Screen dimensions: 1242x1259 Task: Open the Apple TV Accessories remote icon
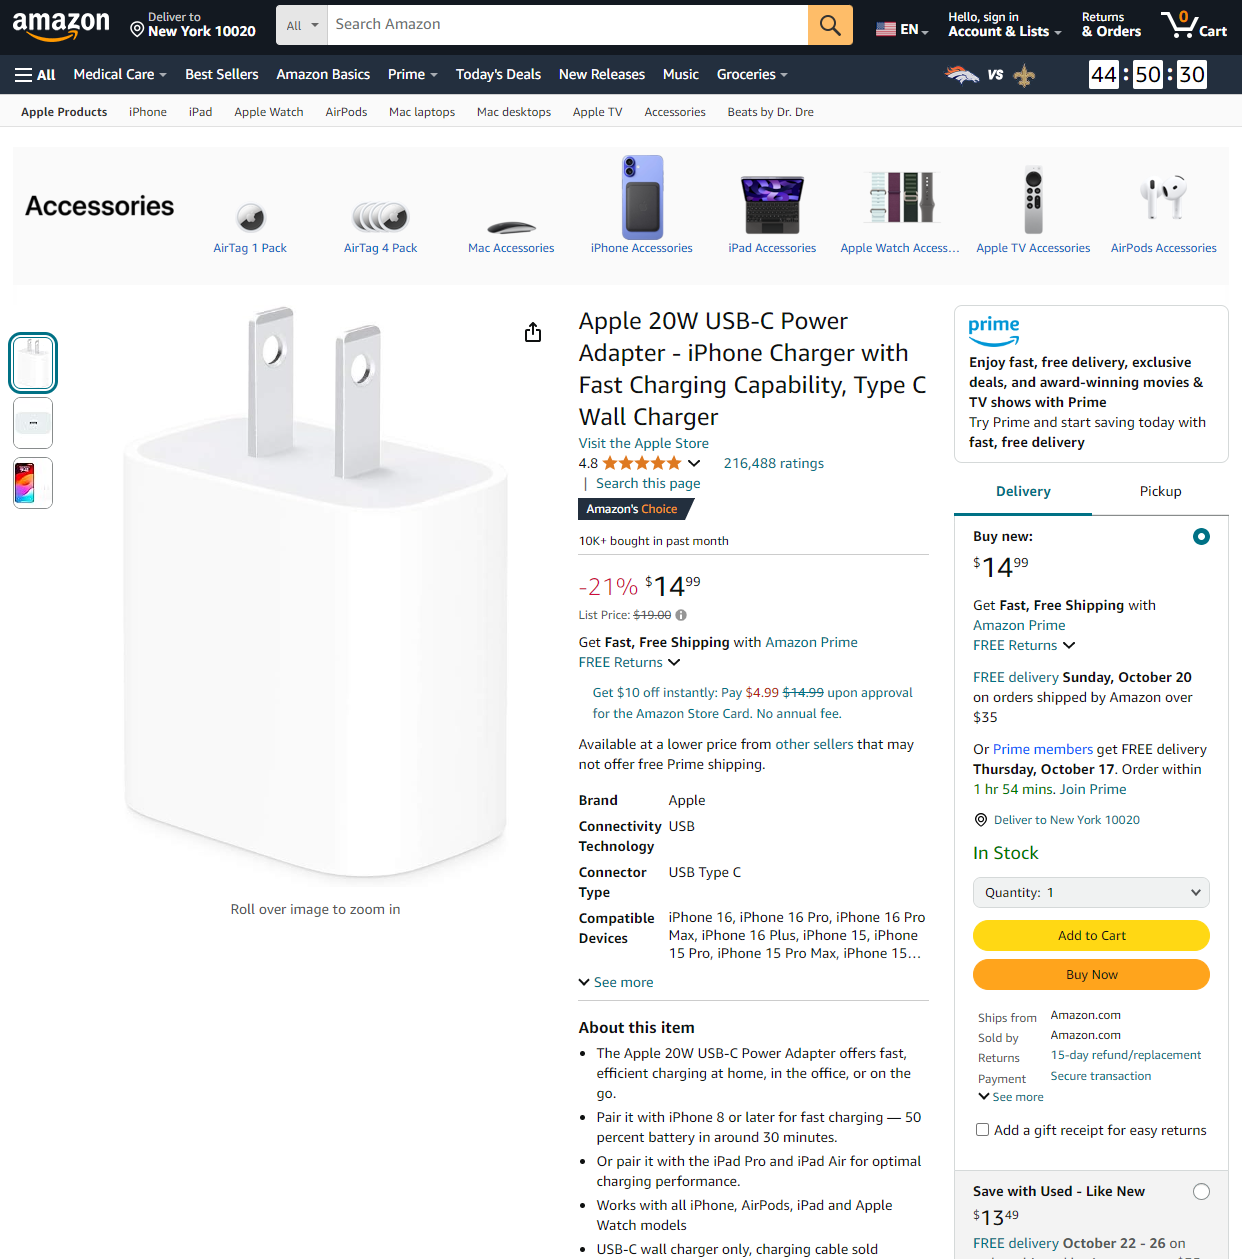pyautogui.click(x=1033, y=200)
